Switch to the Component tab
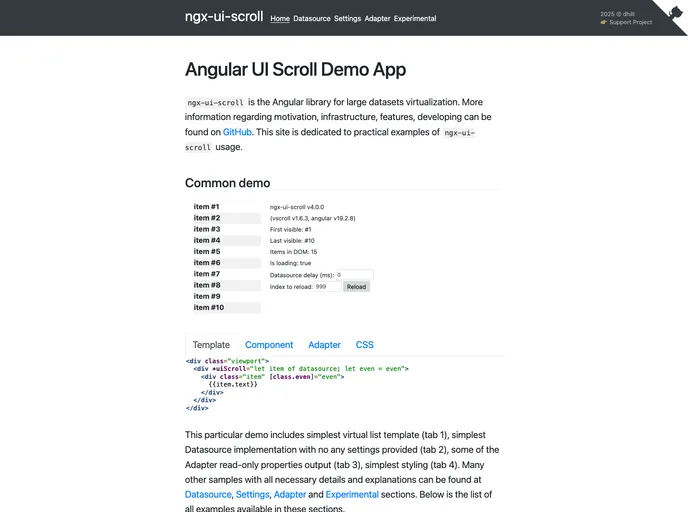Viewport: 688px width, 512px height. (x=269, y=345)
